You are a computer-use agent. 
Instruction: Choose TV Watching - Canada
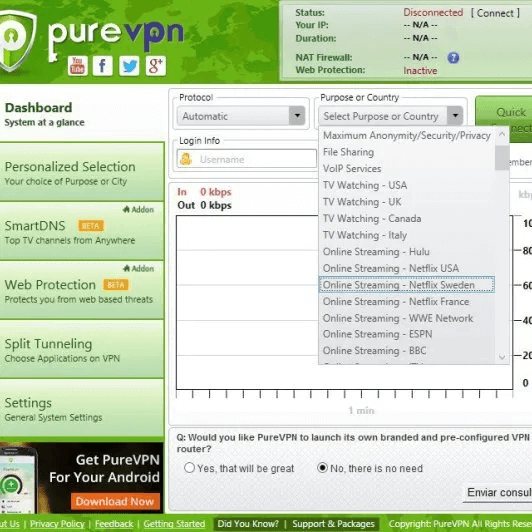click(406, 218)
